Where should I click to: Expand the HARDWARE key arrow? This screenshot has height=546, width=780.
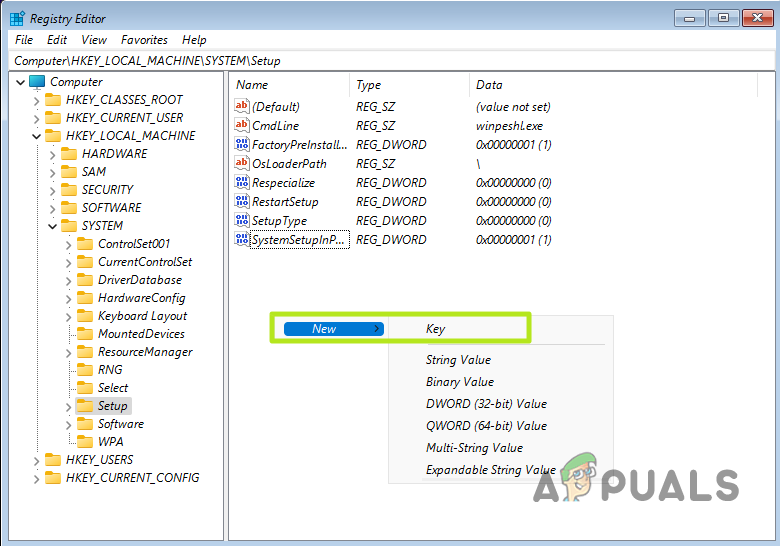52,155
